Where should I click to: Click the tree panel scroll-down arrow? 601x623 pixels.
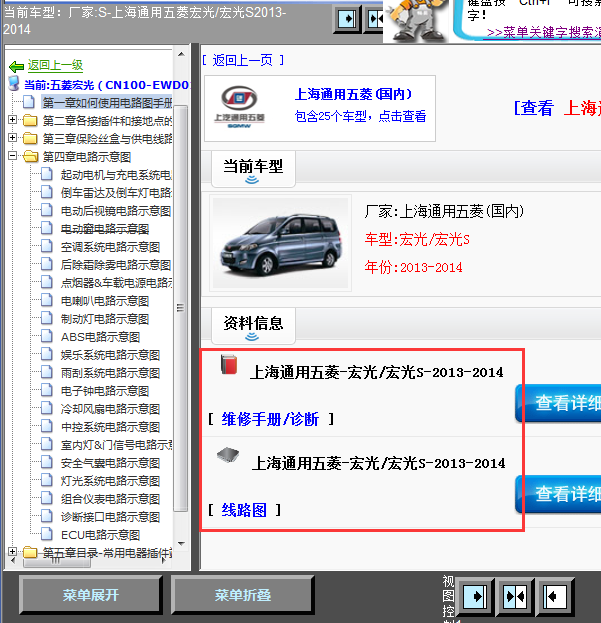(x=181, y=544)
